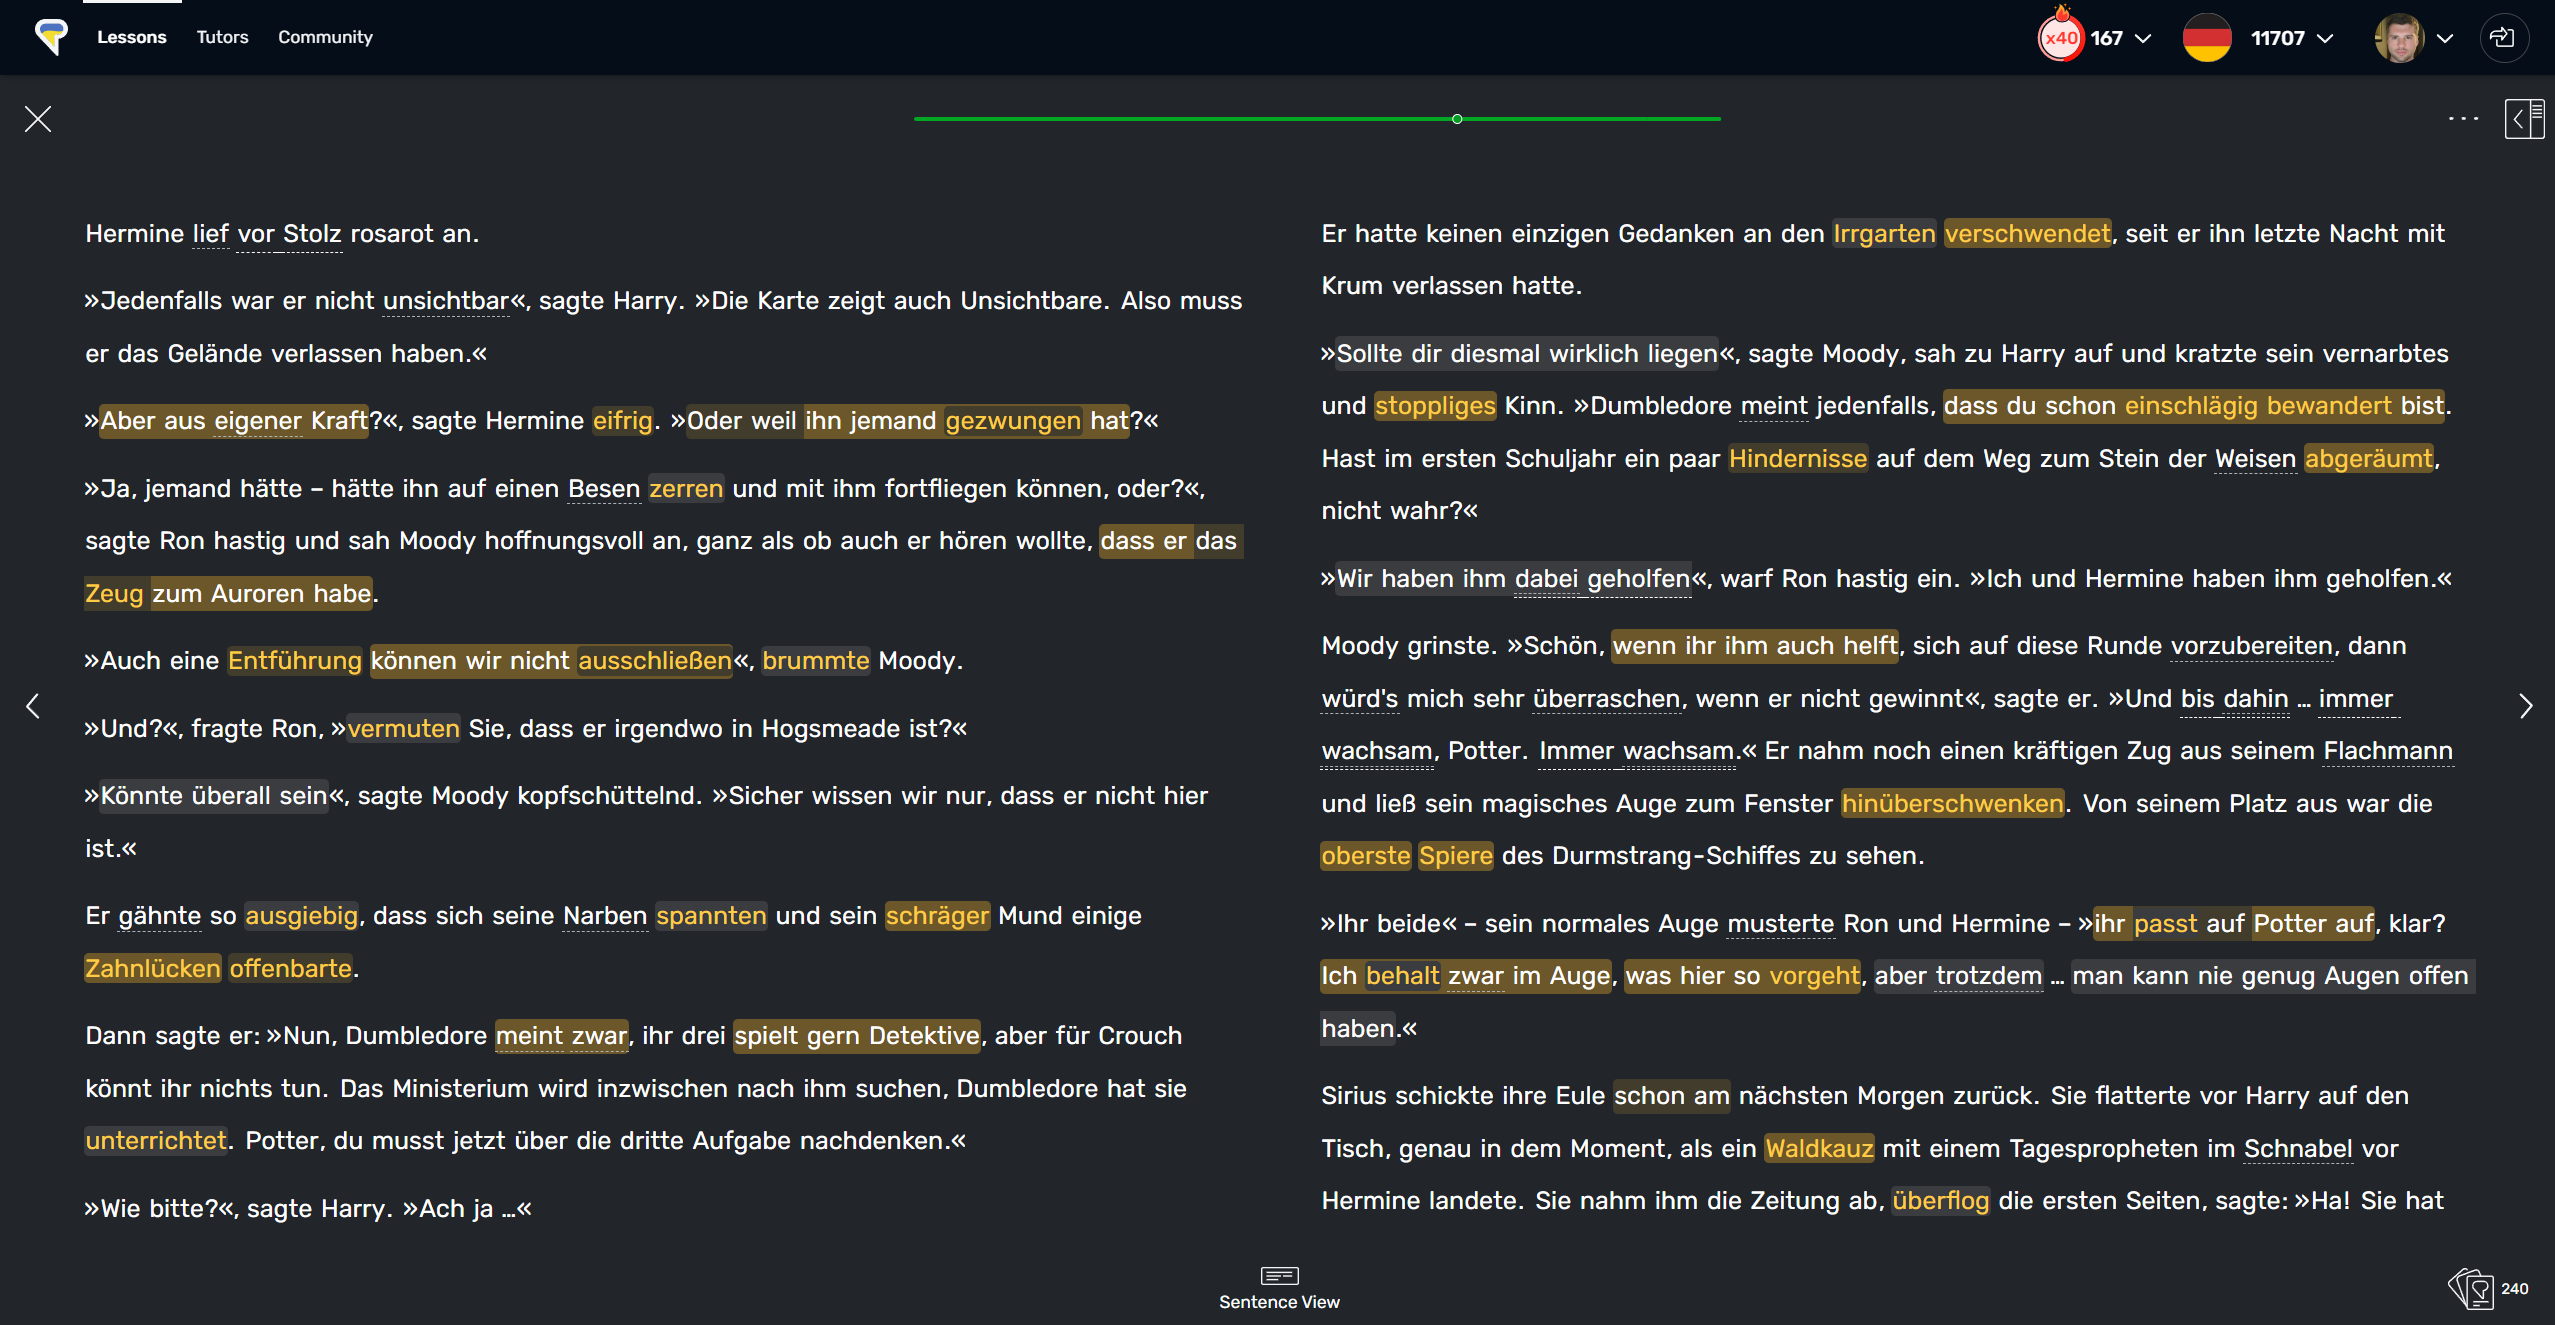Click highlighted word 'Waldkauz'
The height and width of the screenshot is (1325, 2555).
point(1819,1148)
